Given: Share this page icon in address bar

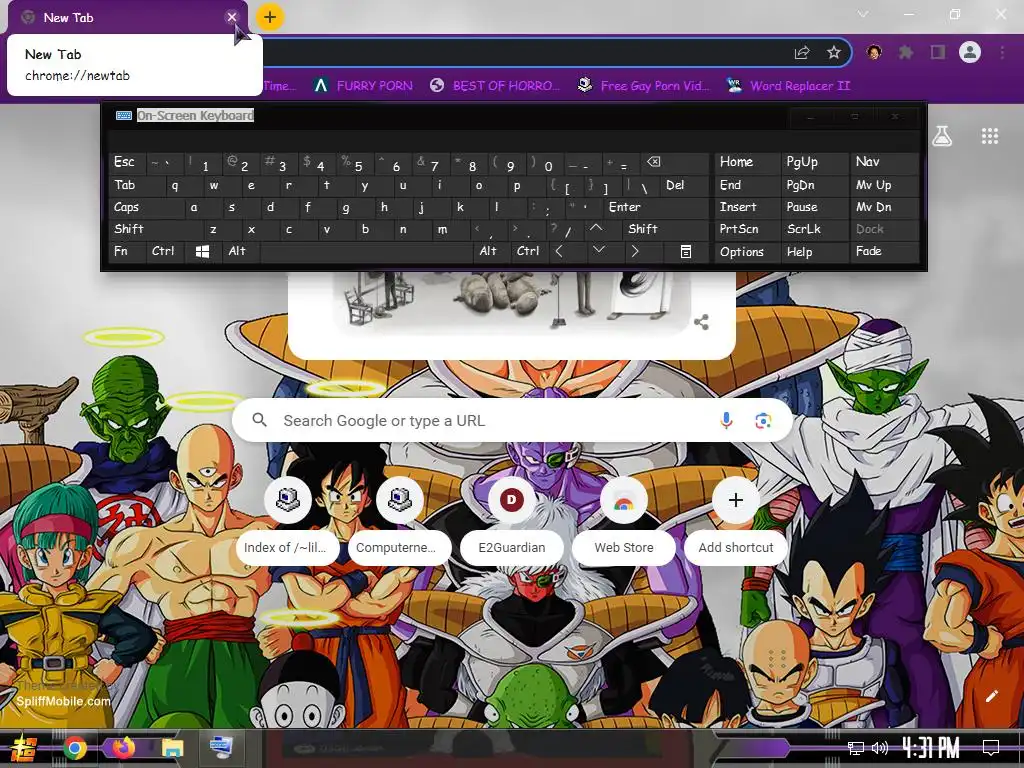Looking at the screenshot, I should point(802,53).
